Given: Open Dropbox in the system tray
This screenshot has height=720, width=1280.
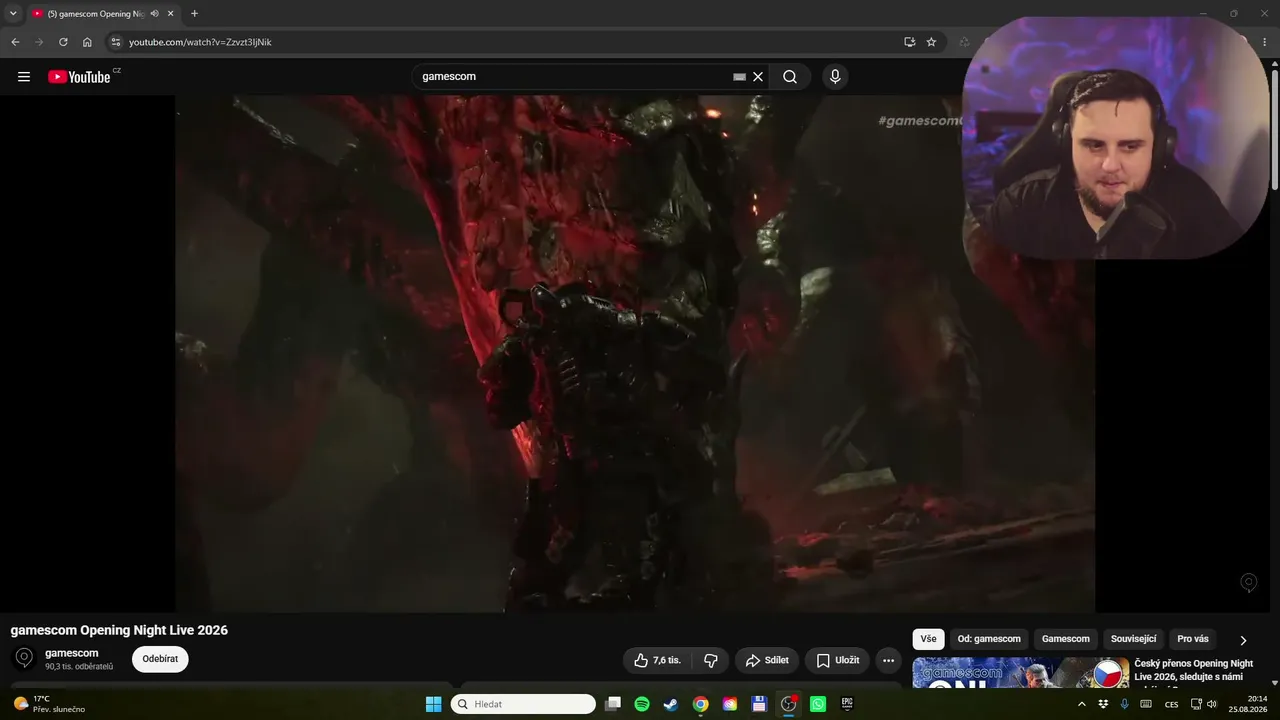Looking at the screenshot, I should pos(1103,704).
